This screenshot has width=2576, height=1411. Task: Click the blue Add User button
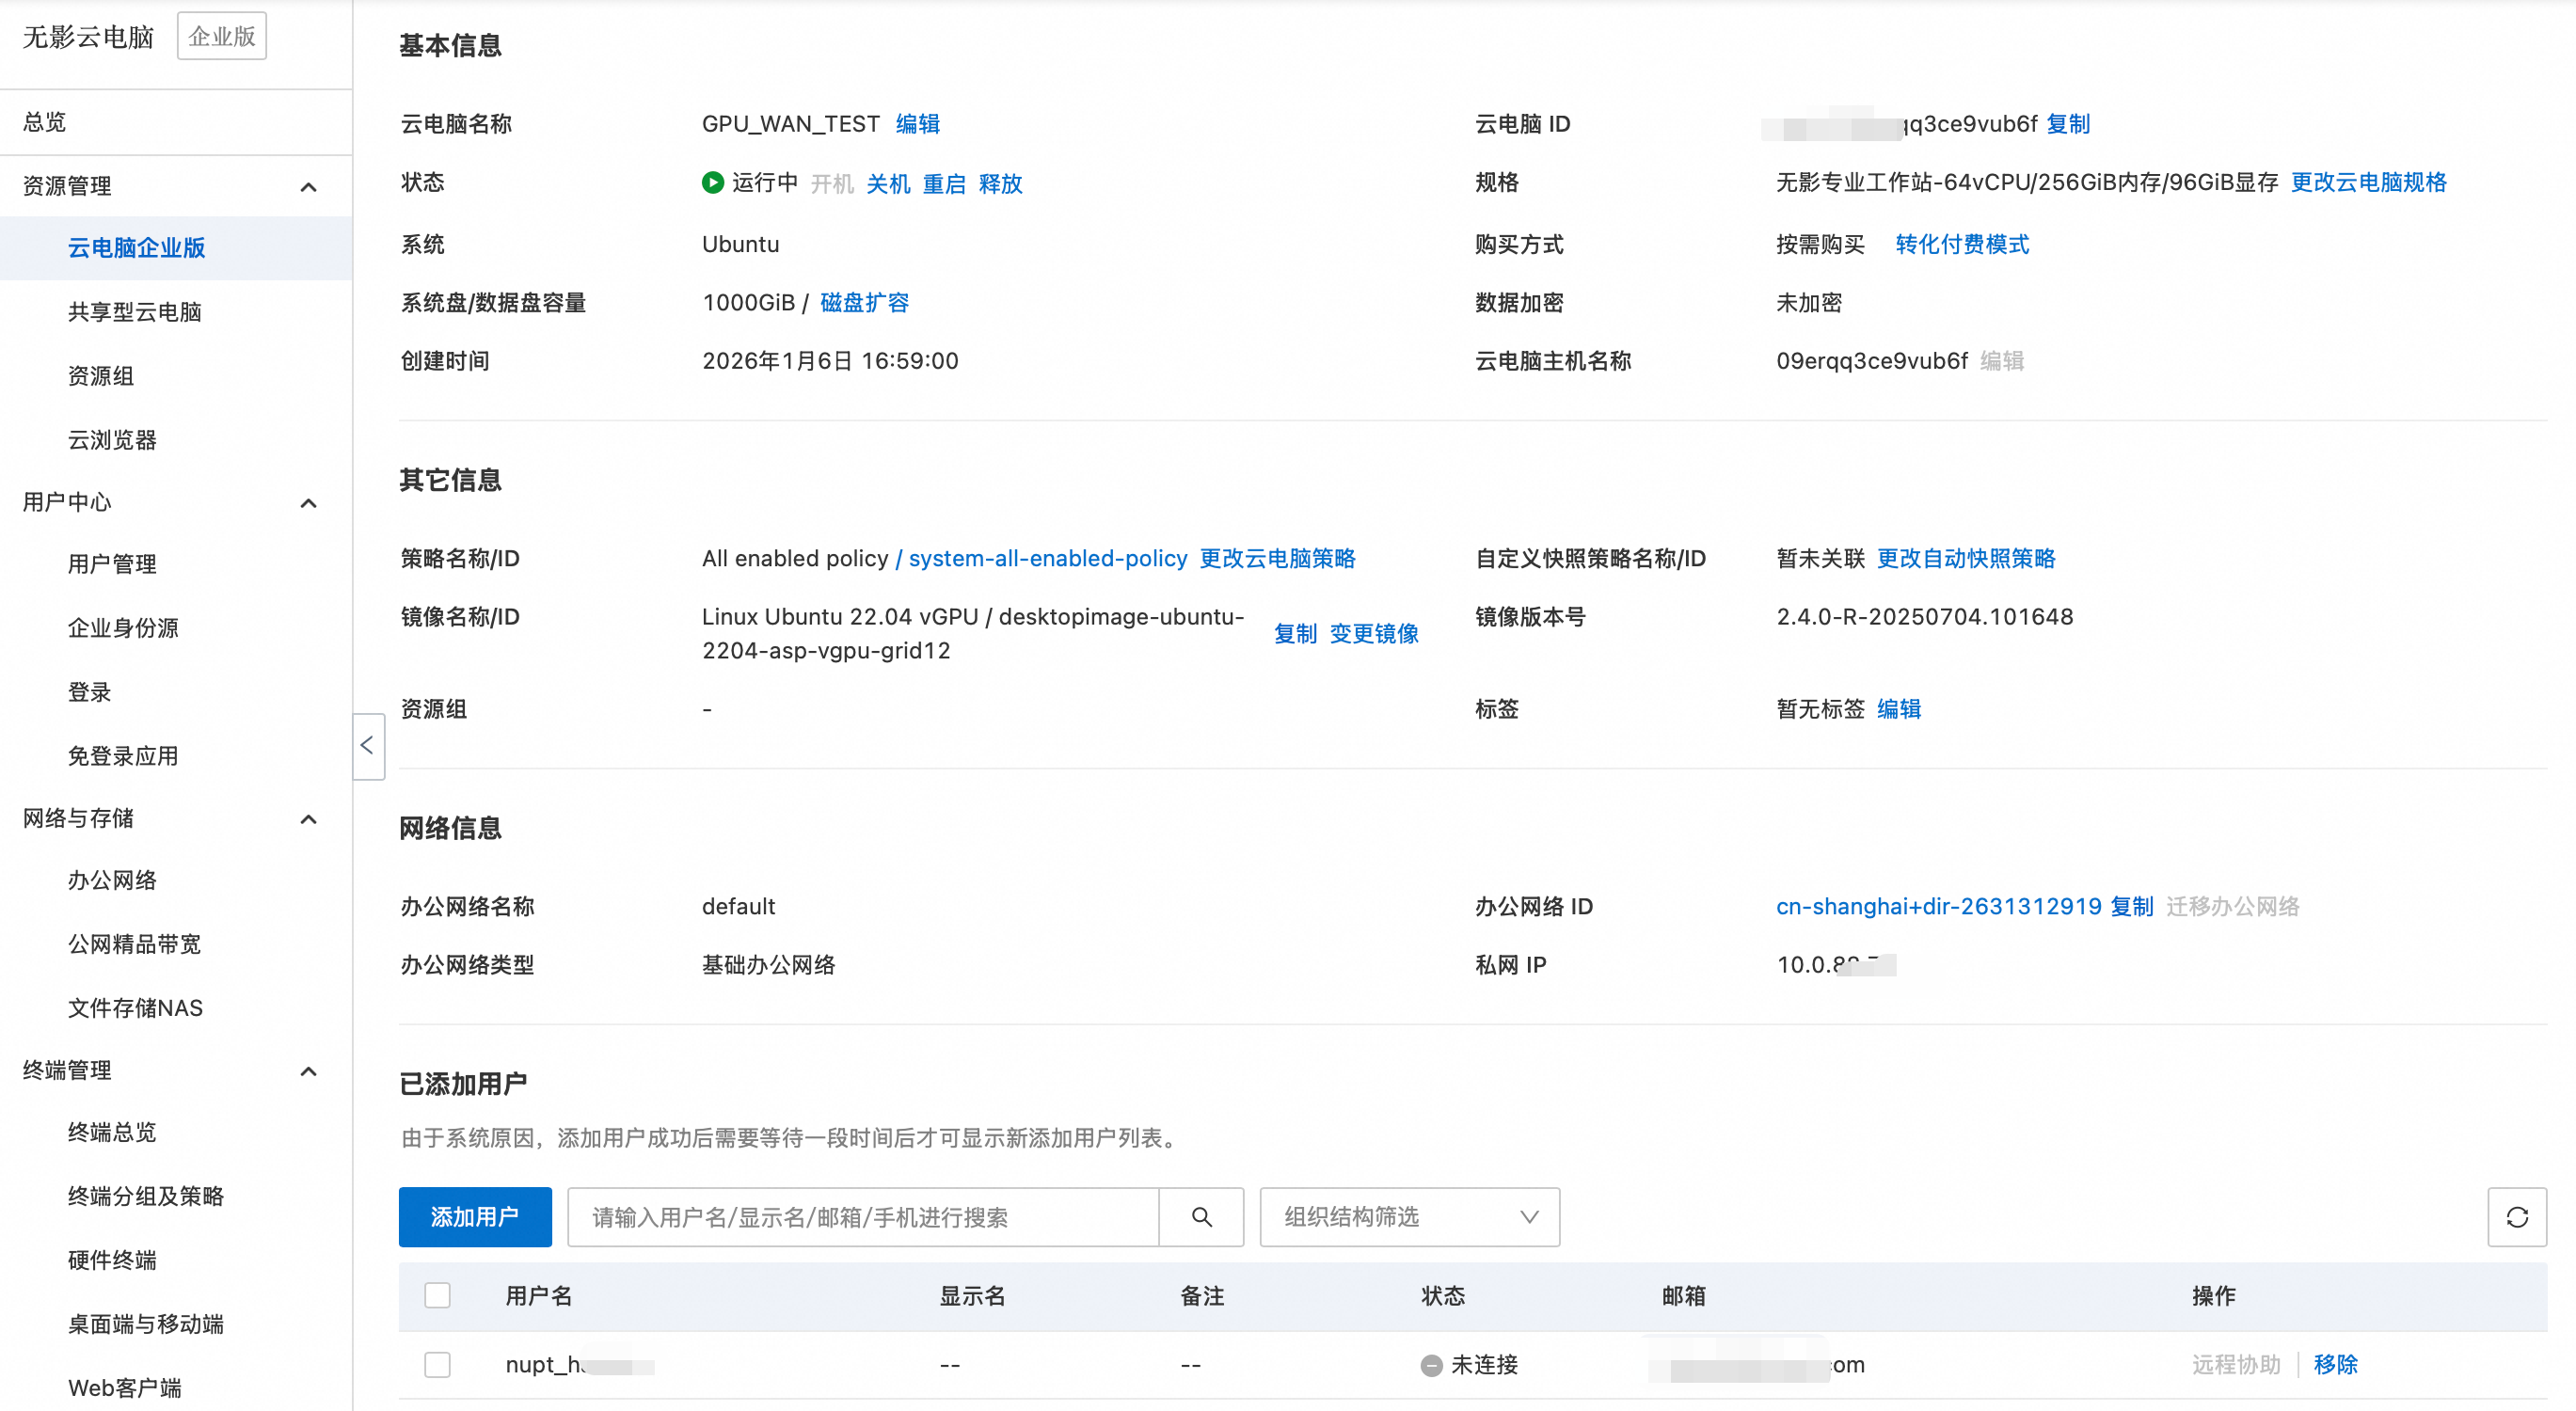475,1217
